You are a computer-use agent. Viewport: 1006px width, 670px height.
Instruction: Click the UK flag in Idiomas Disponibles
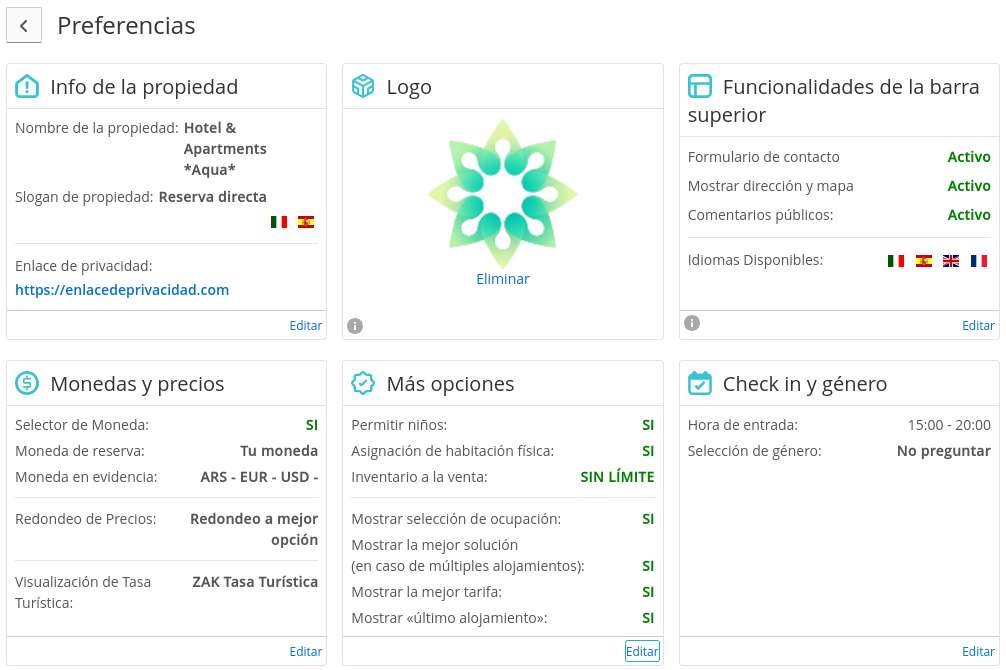[x=951, y=261]
